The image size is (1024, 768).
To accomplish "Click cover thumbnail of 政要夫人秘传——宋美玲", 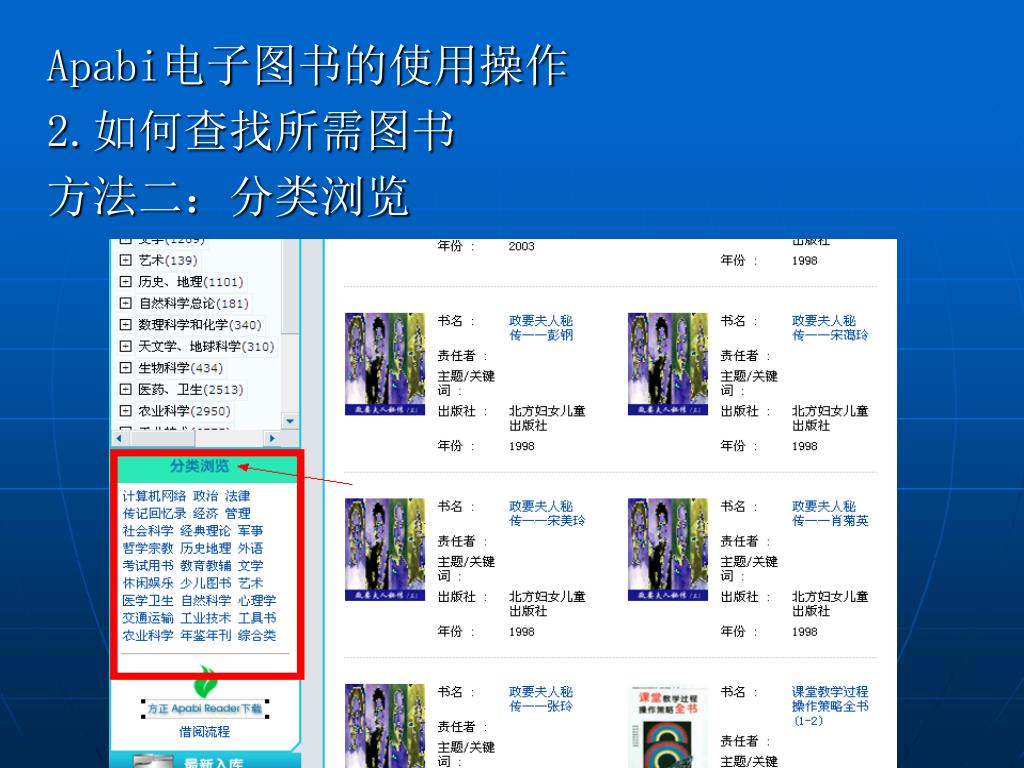I will tap(385, 550).
